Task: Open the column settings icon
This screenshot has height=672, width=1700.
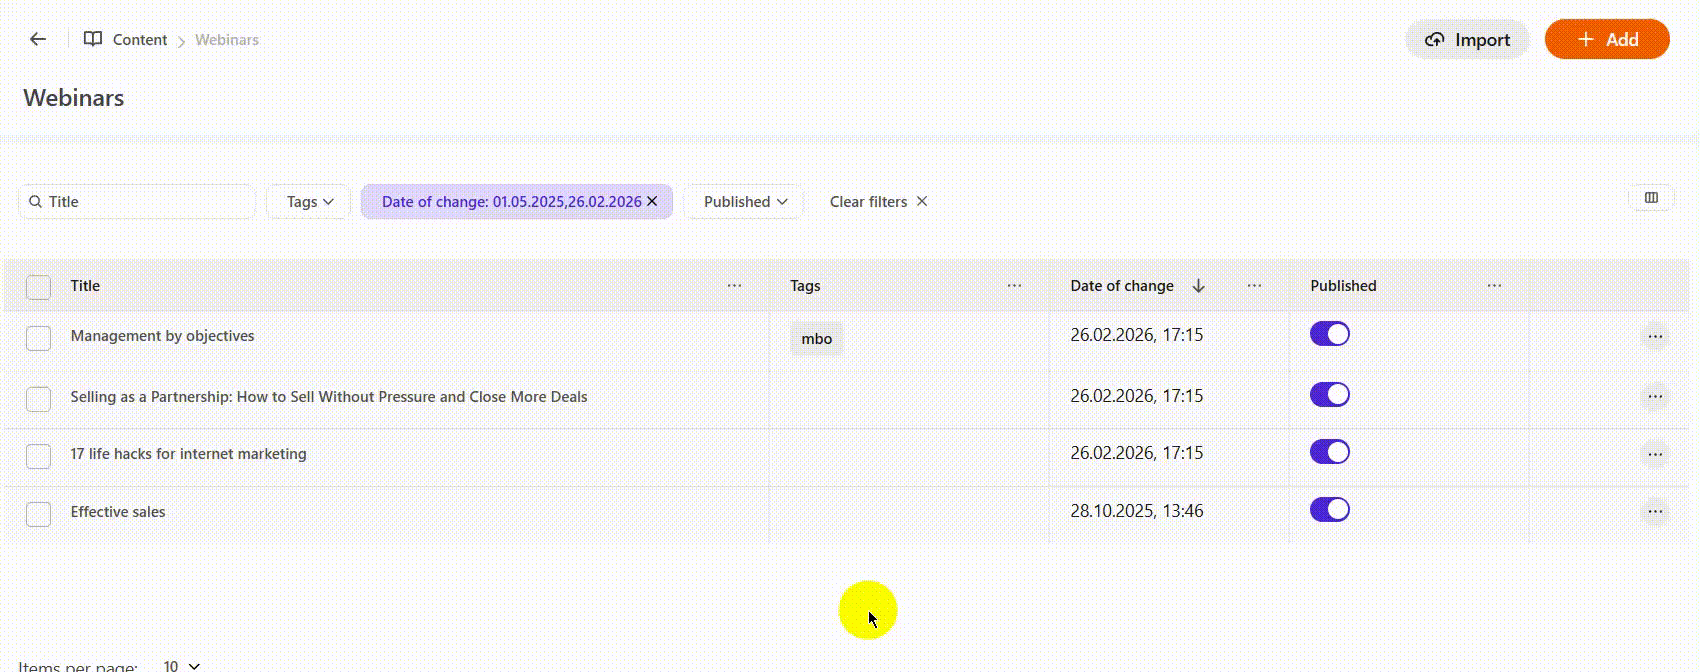Action: (1651, 198)
